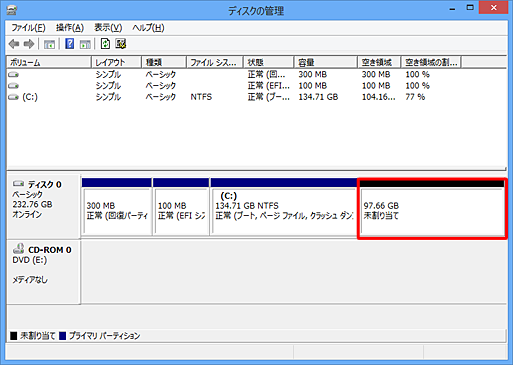Sort by the 空き領域 column header
The height and width of the screenshot is (365, 513).
(379, 62)
